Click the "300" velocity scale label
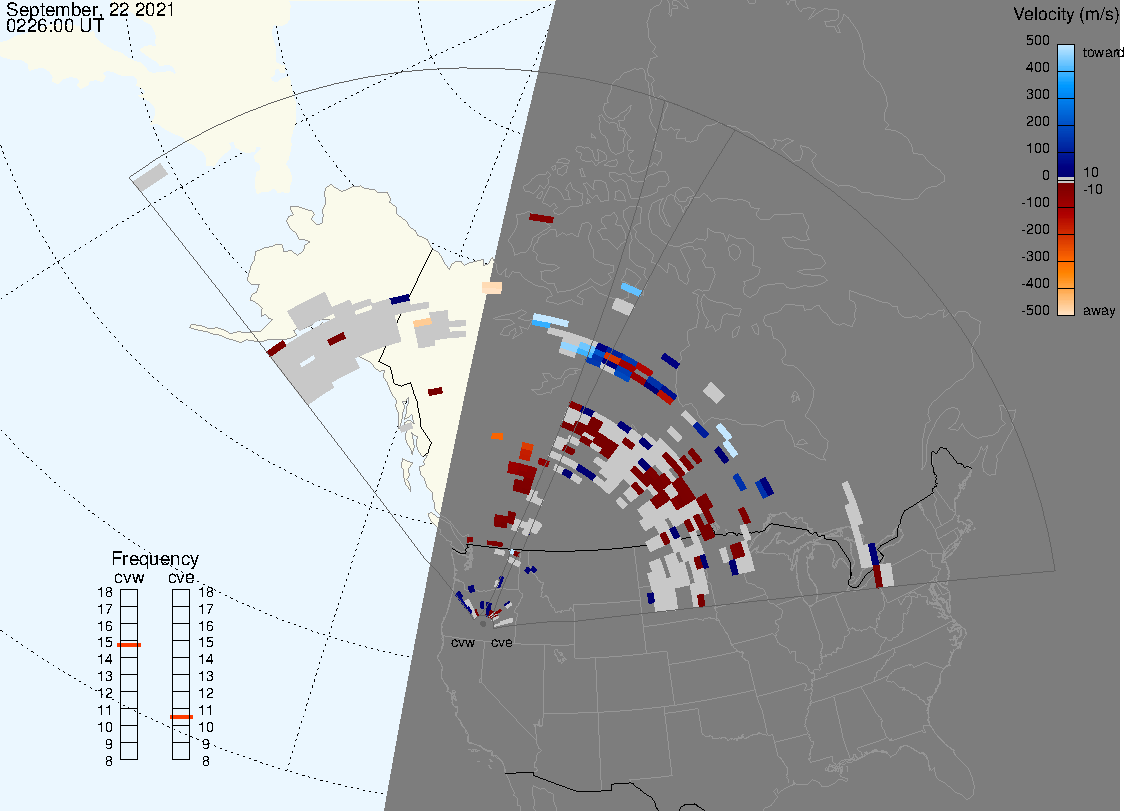The height and width of the screenshot is (811, 1124). pyautogui.click(x=1037, y=94)
